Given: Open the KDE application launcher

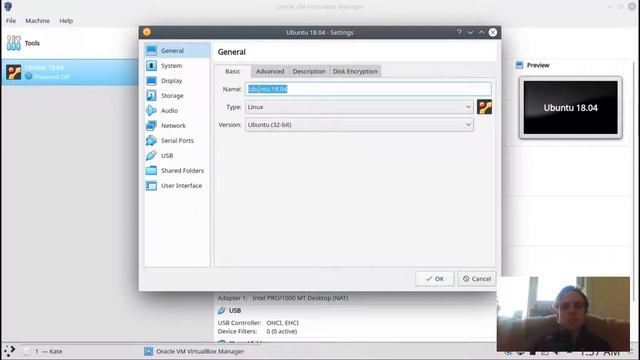Looking at the screenshot, I should 9,351.
